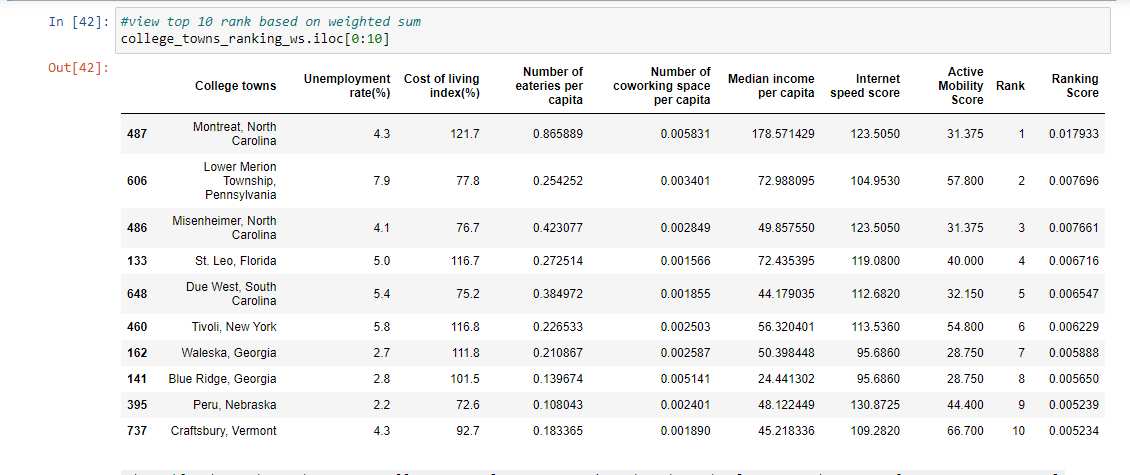Viewport: 1130px width, 475px height.
Task: Click Craftsbury's active mobility 66.700
Action: [965, 430]
